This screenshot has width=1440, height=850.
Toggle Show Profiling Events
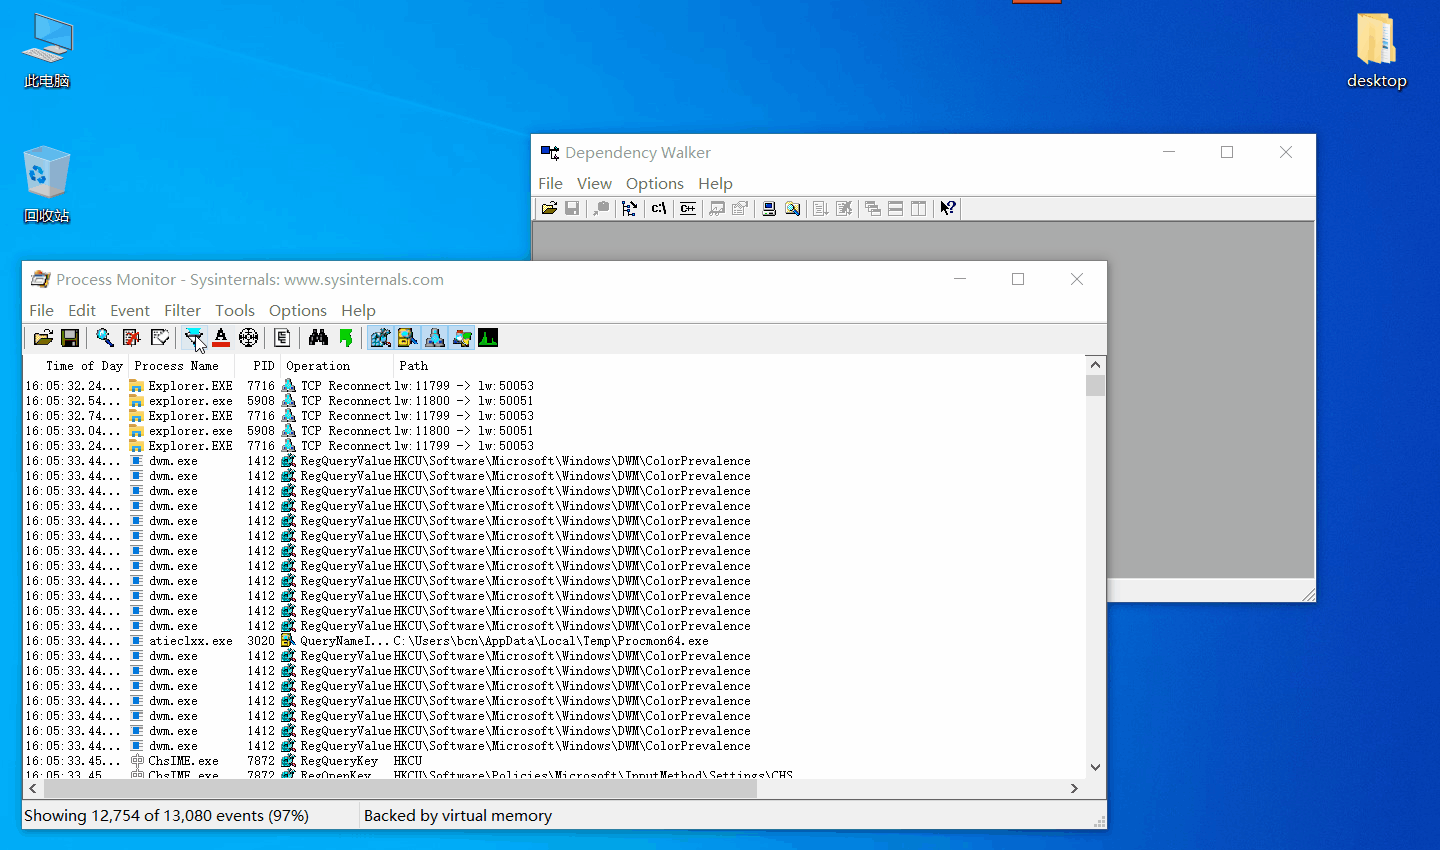488,338
